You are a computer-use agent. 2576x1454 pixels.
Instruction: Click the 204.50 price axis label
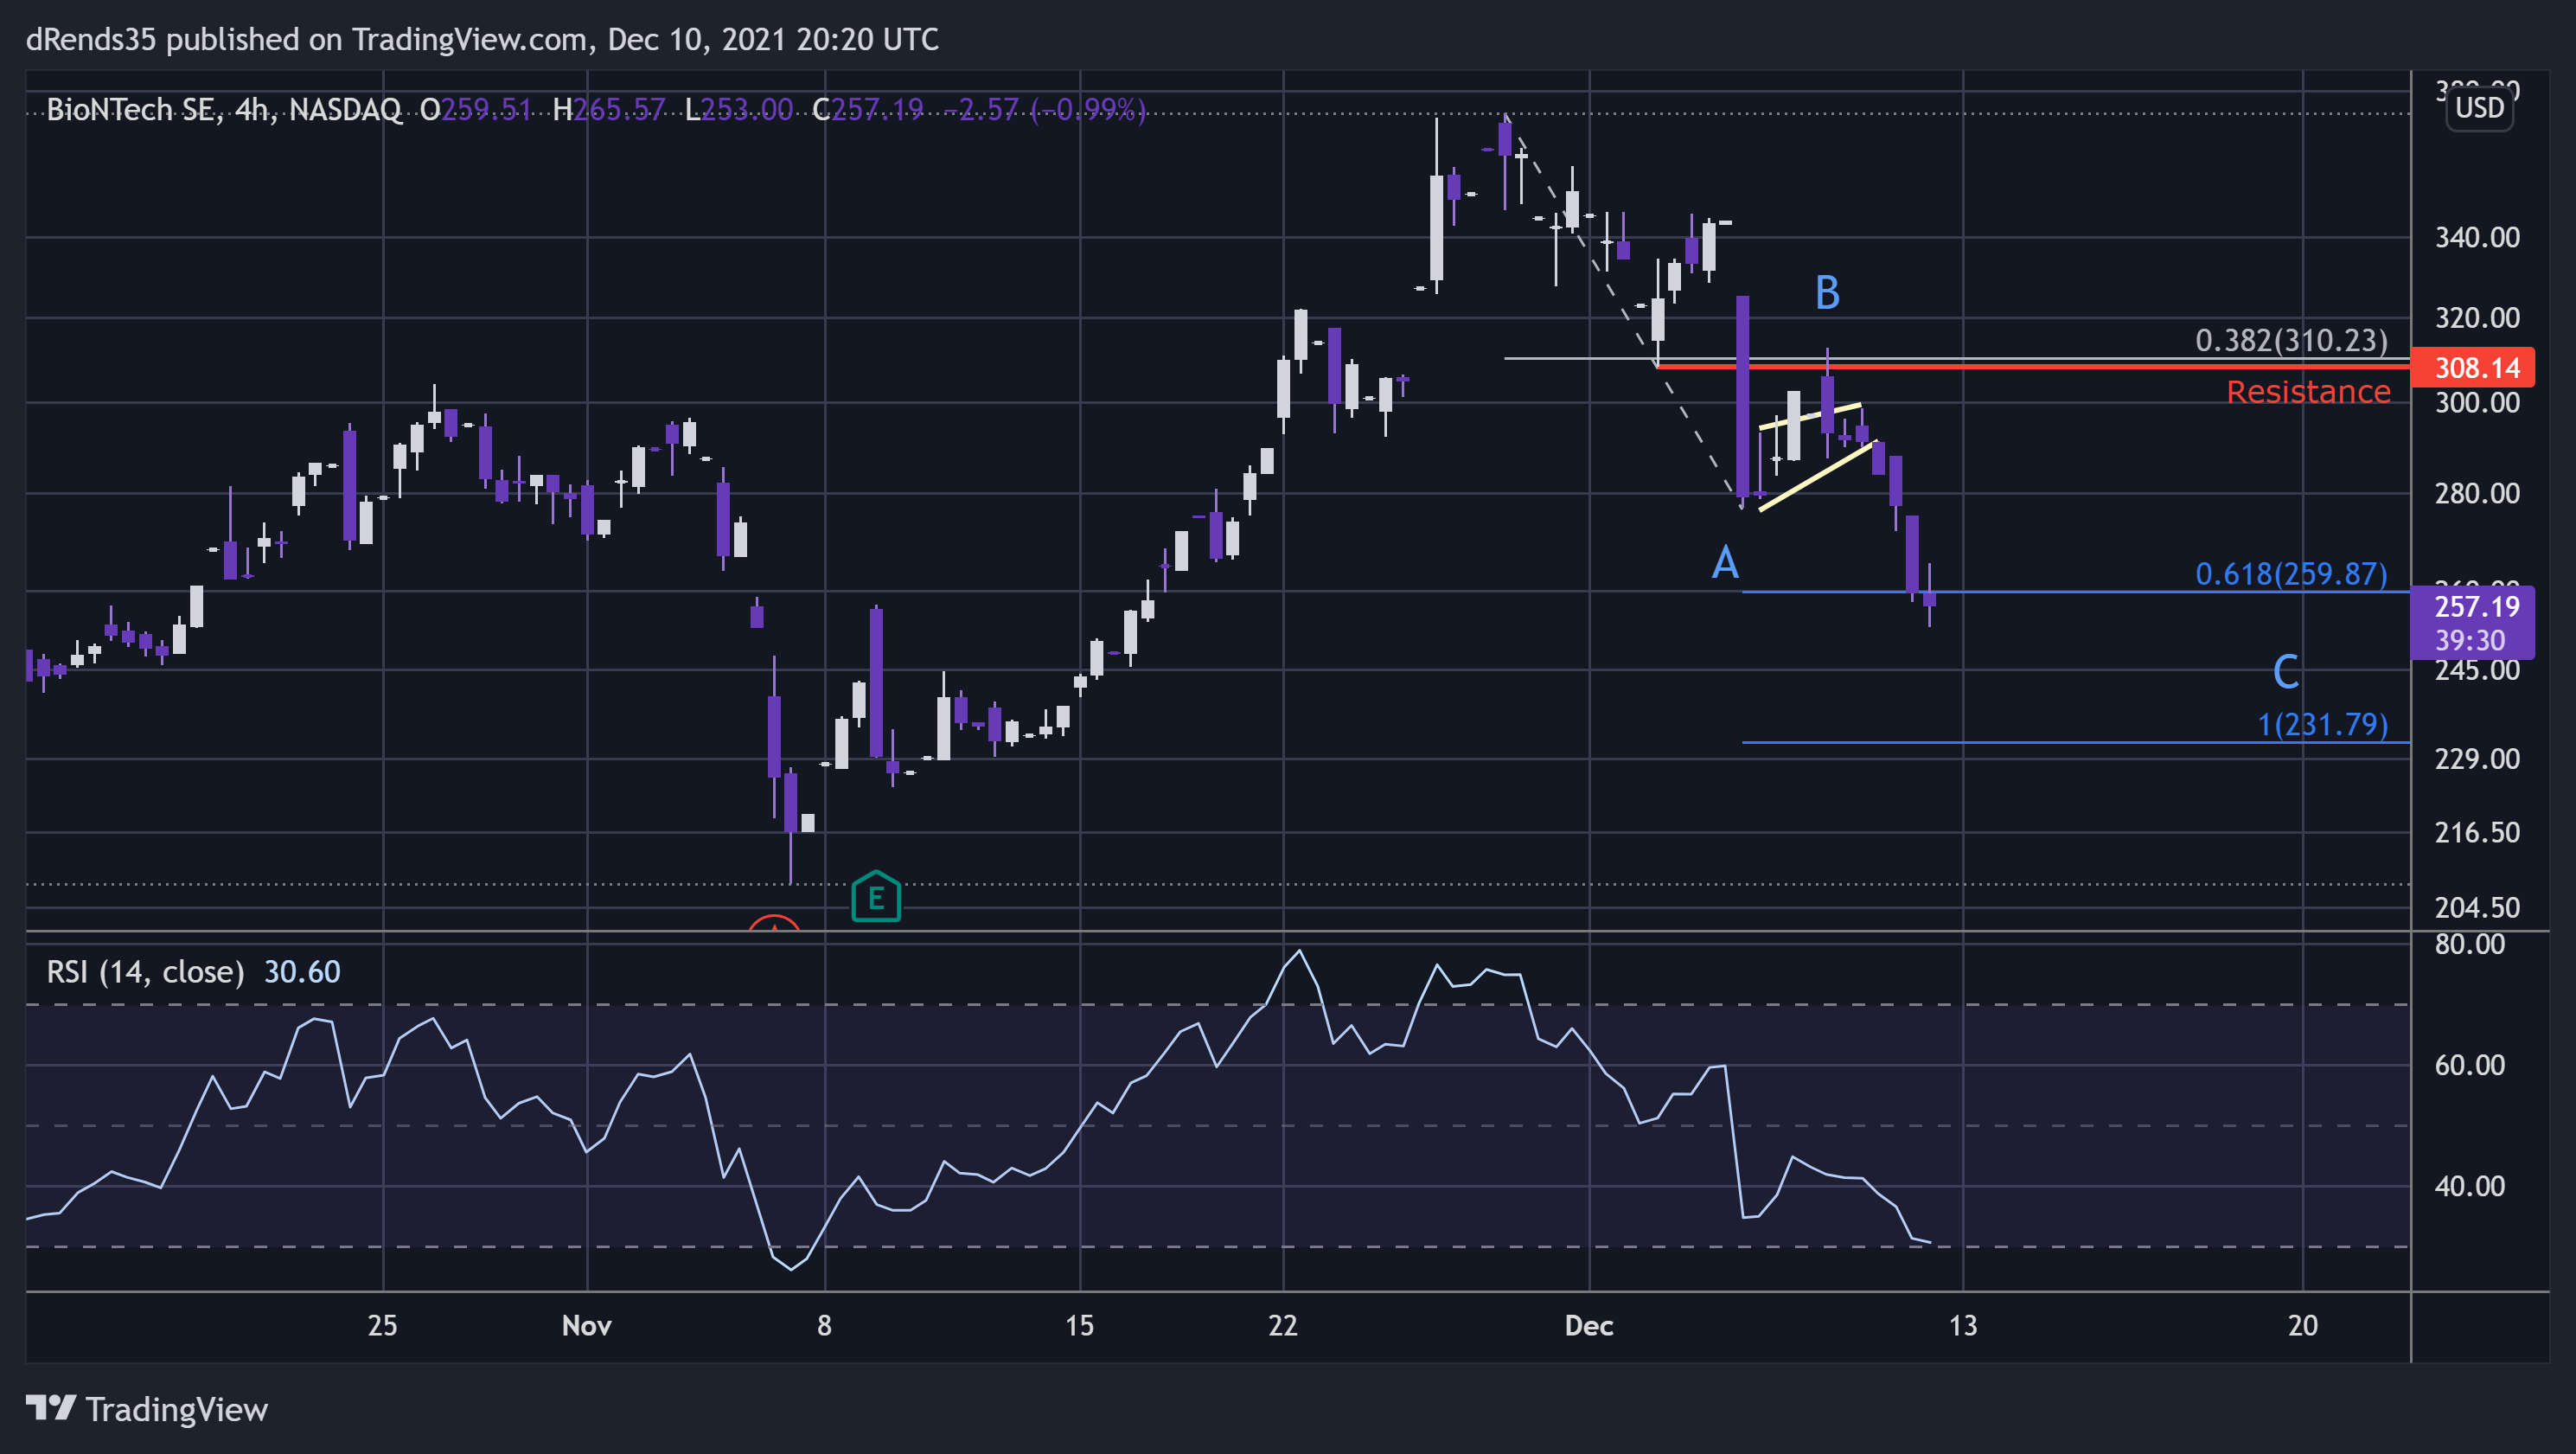[x=2477, y=907]
